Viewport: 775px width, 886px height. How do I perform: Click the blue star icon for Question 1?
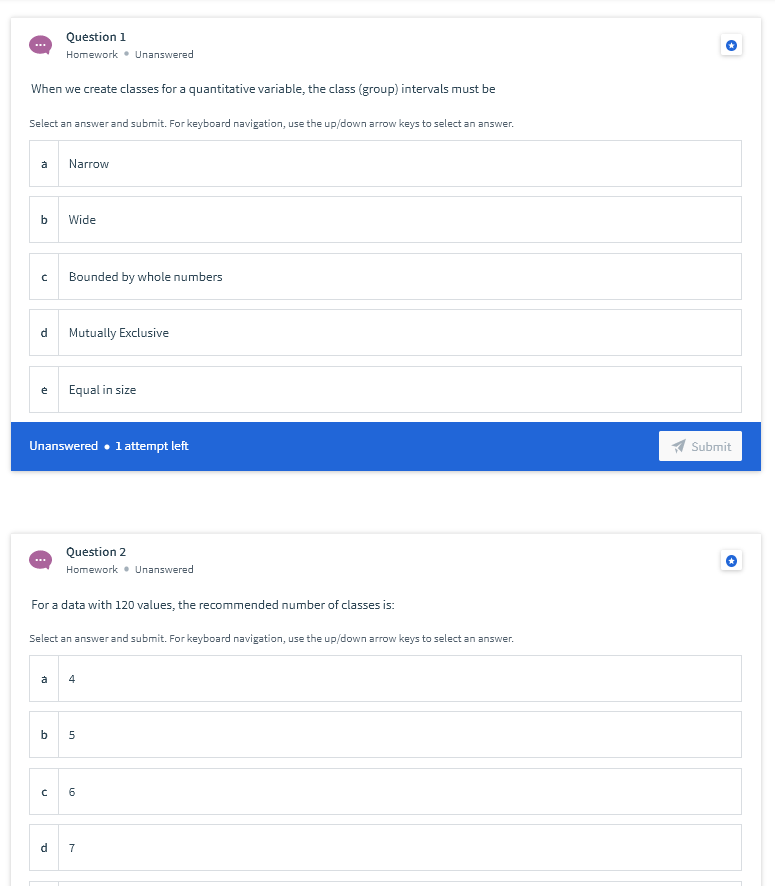point(731,45)
